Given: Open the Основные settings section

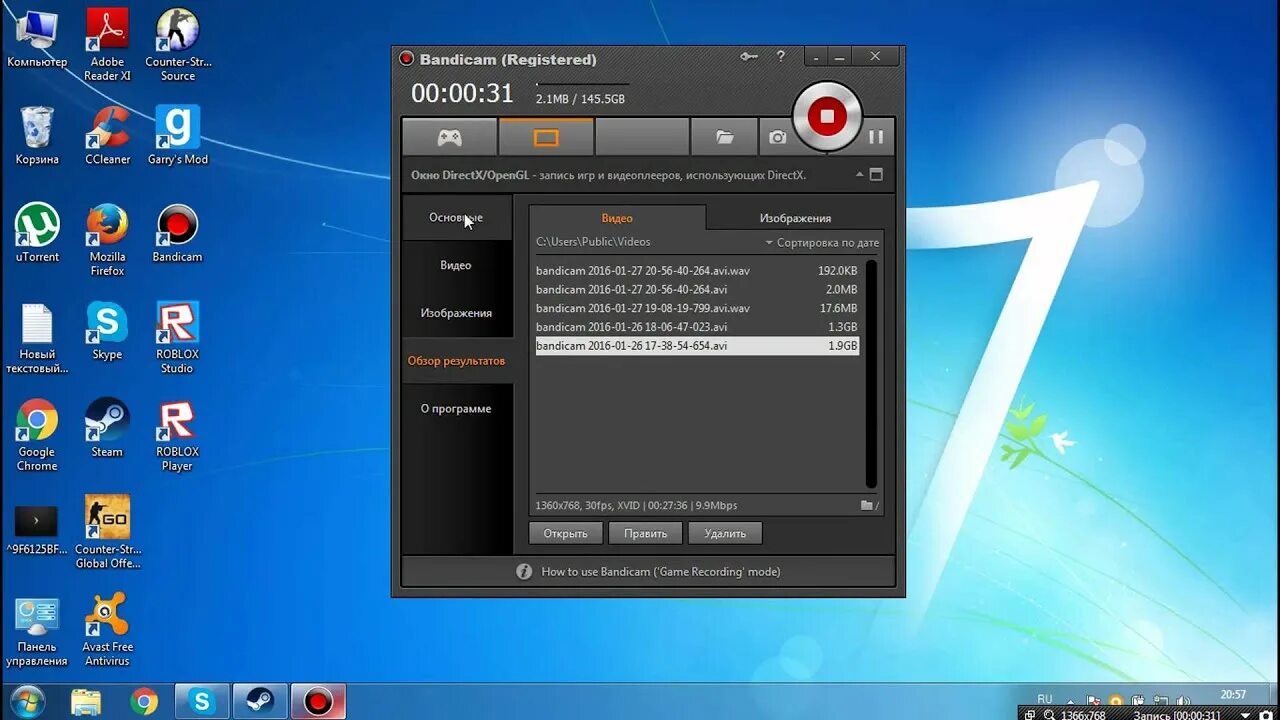Looking at the screenshot, I should pyautogui.click(x=456, y=217).
